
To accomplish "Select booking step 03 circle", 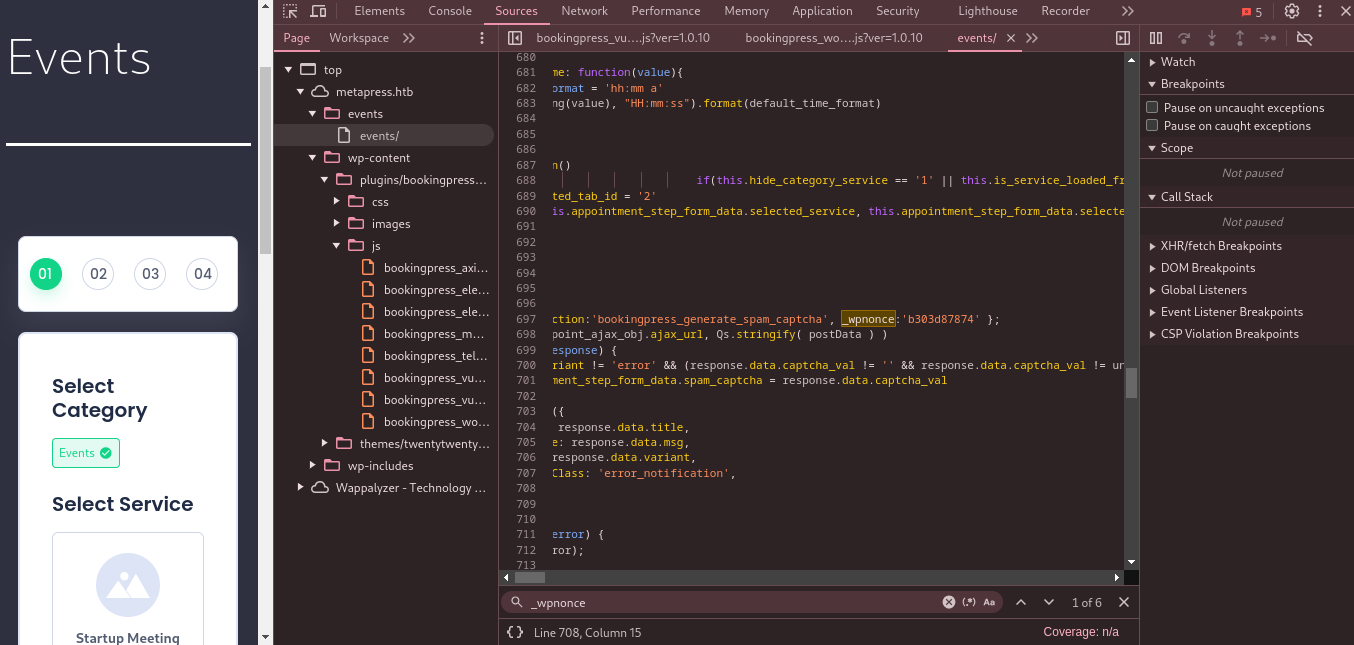I will [150, 274].
